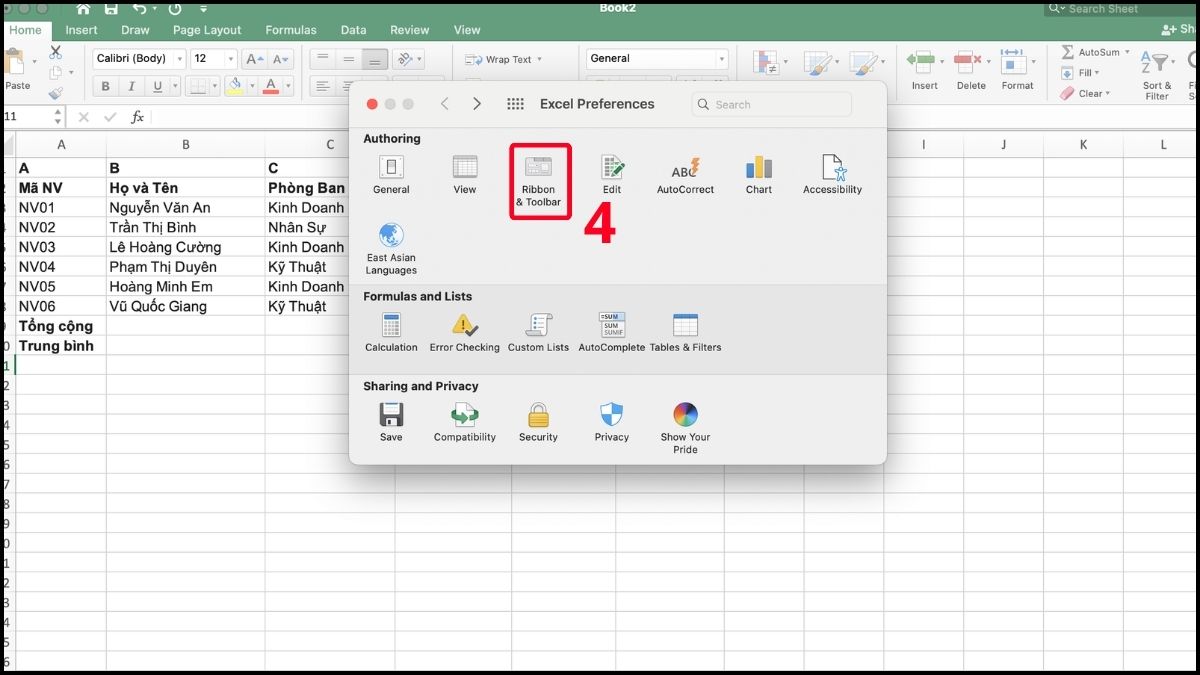Viewport: 1200px width, 675px height.
Task: Click the Format Painter brush icon
Action: [55, 93]
